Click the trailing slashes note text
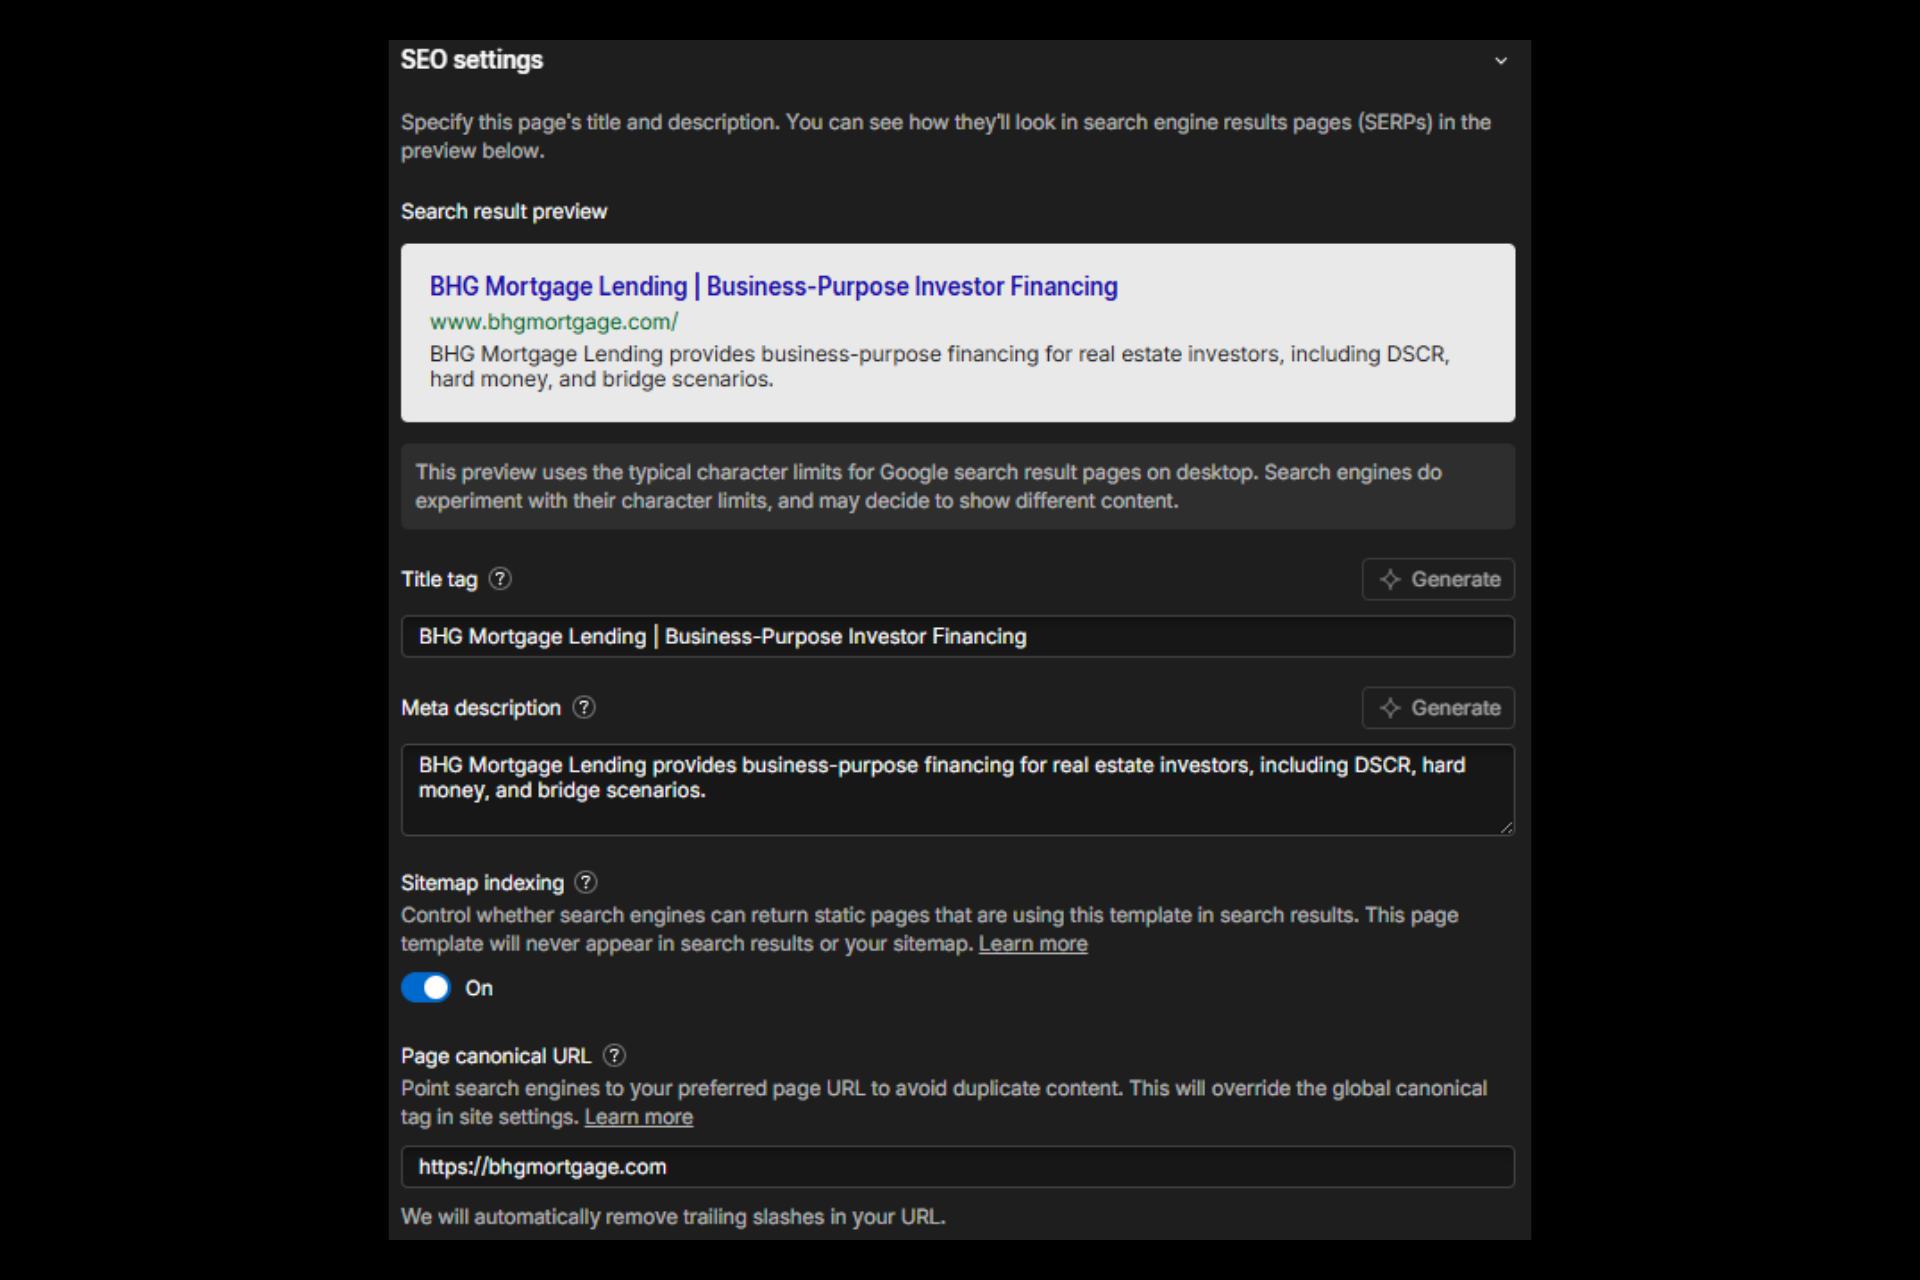The width and height of the screenshot is (1920, 1280). (x=673, y=1217)
